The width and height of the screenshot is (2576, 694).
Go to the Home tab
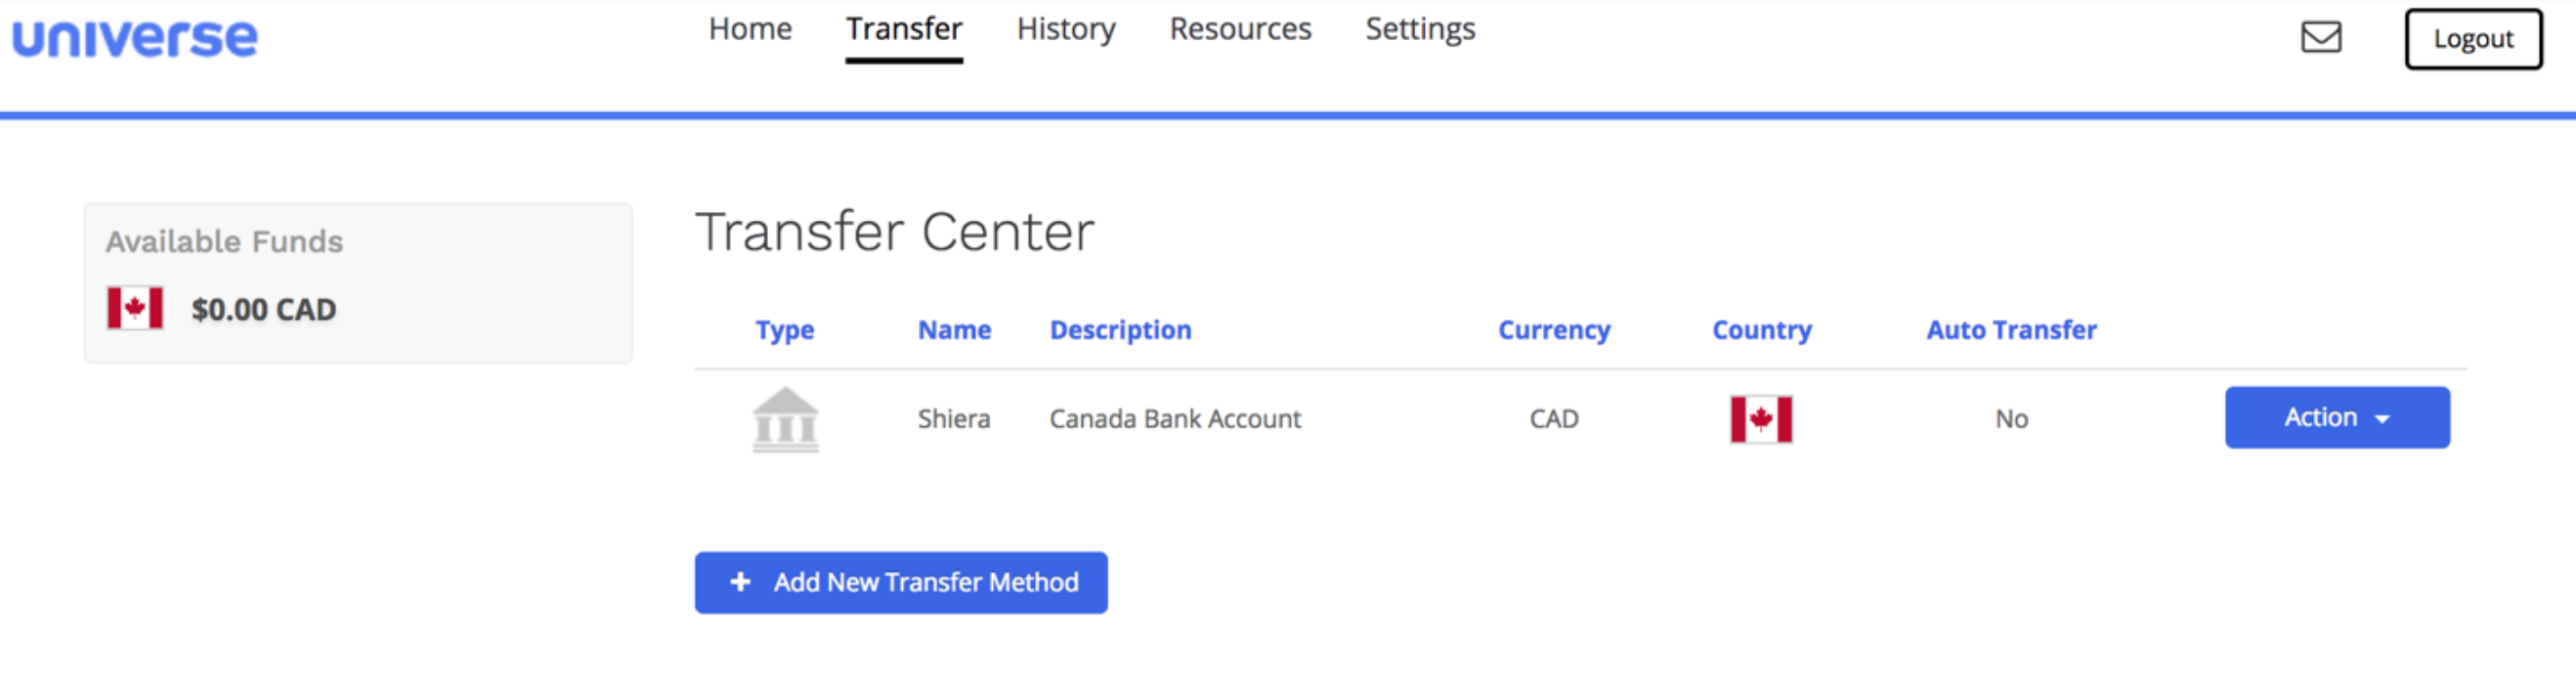(x=750, y=29)
